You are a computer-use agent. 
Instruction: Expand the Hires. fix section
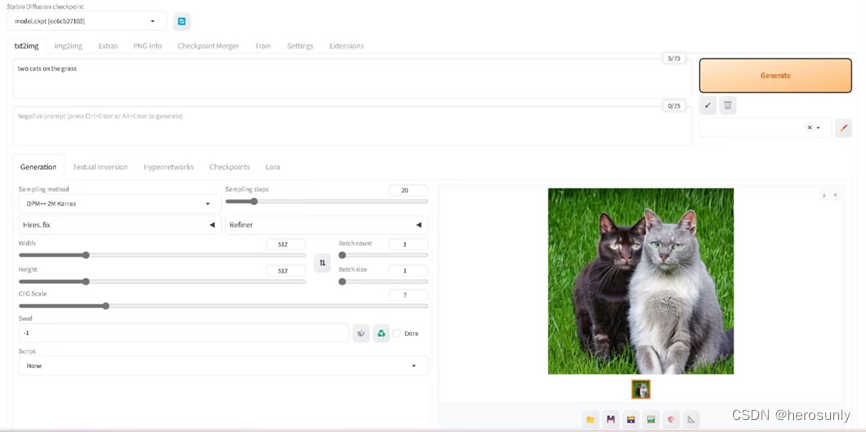coord(120,225)
